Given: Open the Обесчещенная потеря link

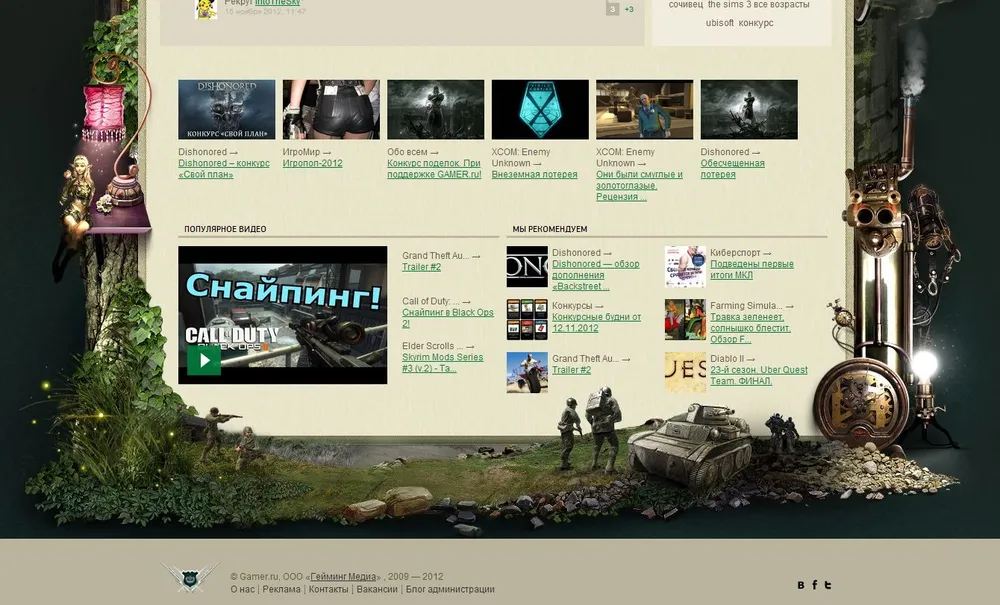Looking at the screenshot, I should (x=733, y=169).
